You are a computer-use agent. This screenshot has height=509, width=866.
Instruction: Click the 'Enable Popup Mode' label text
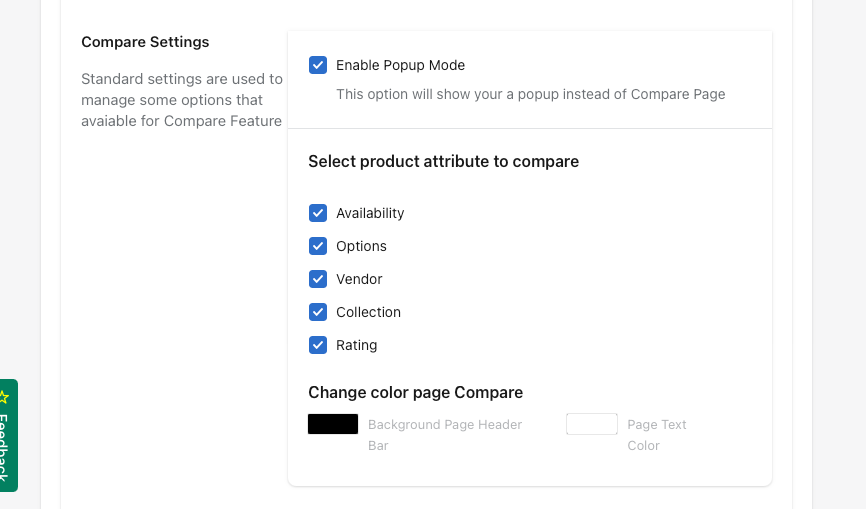point(400,65)
